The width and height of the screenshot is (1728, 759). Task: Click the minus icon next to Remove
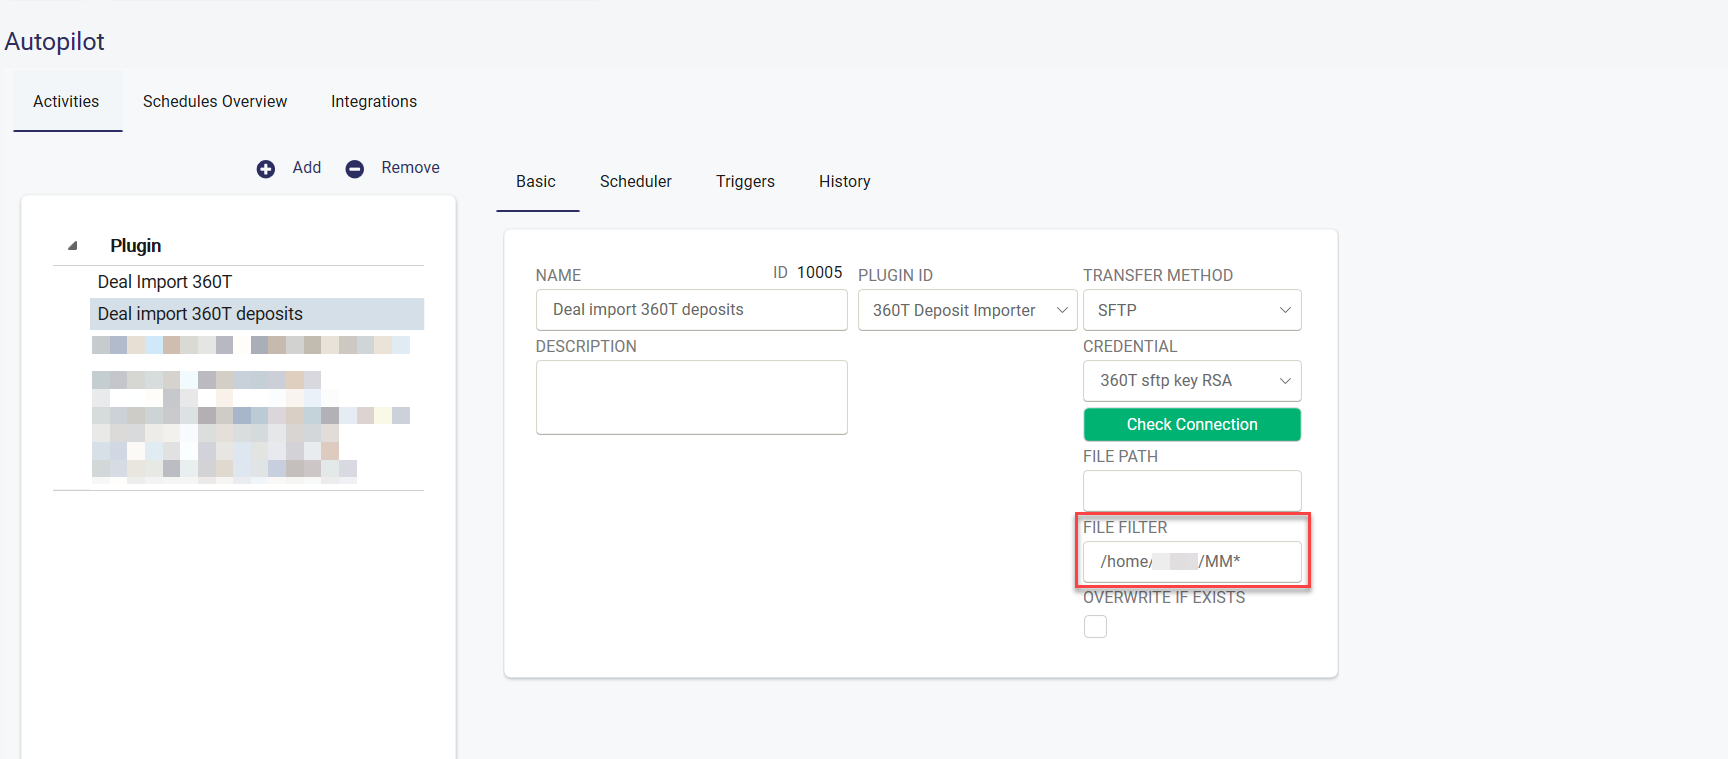pos(355,169)
